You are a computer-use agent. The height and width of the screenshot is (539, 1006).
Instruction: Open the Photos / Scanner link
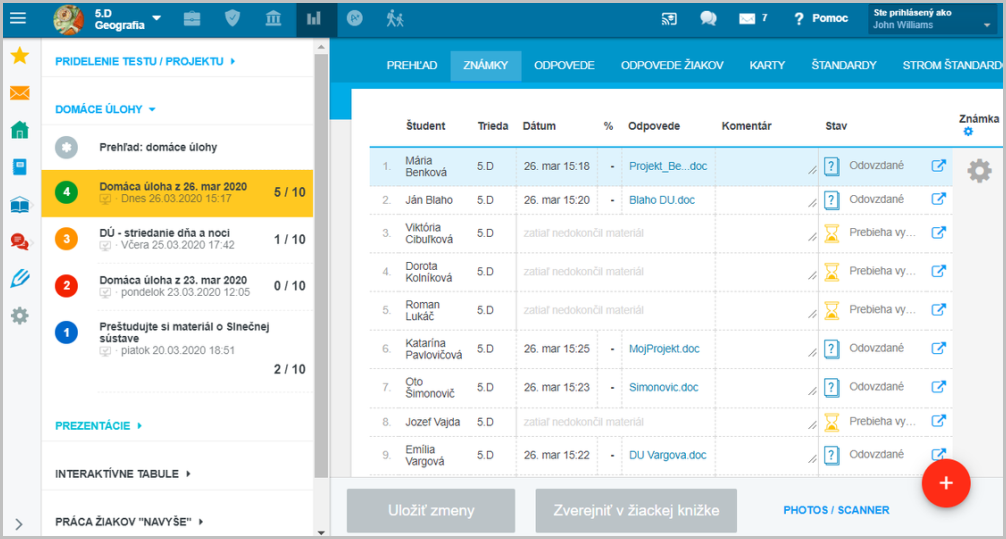pos(836,510)
